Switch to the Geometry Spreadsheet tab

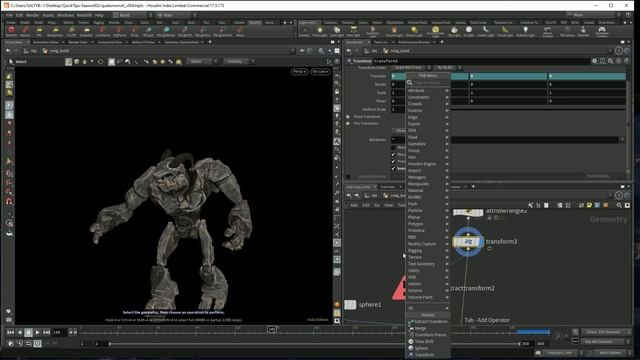tap(181, 42)
